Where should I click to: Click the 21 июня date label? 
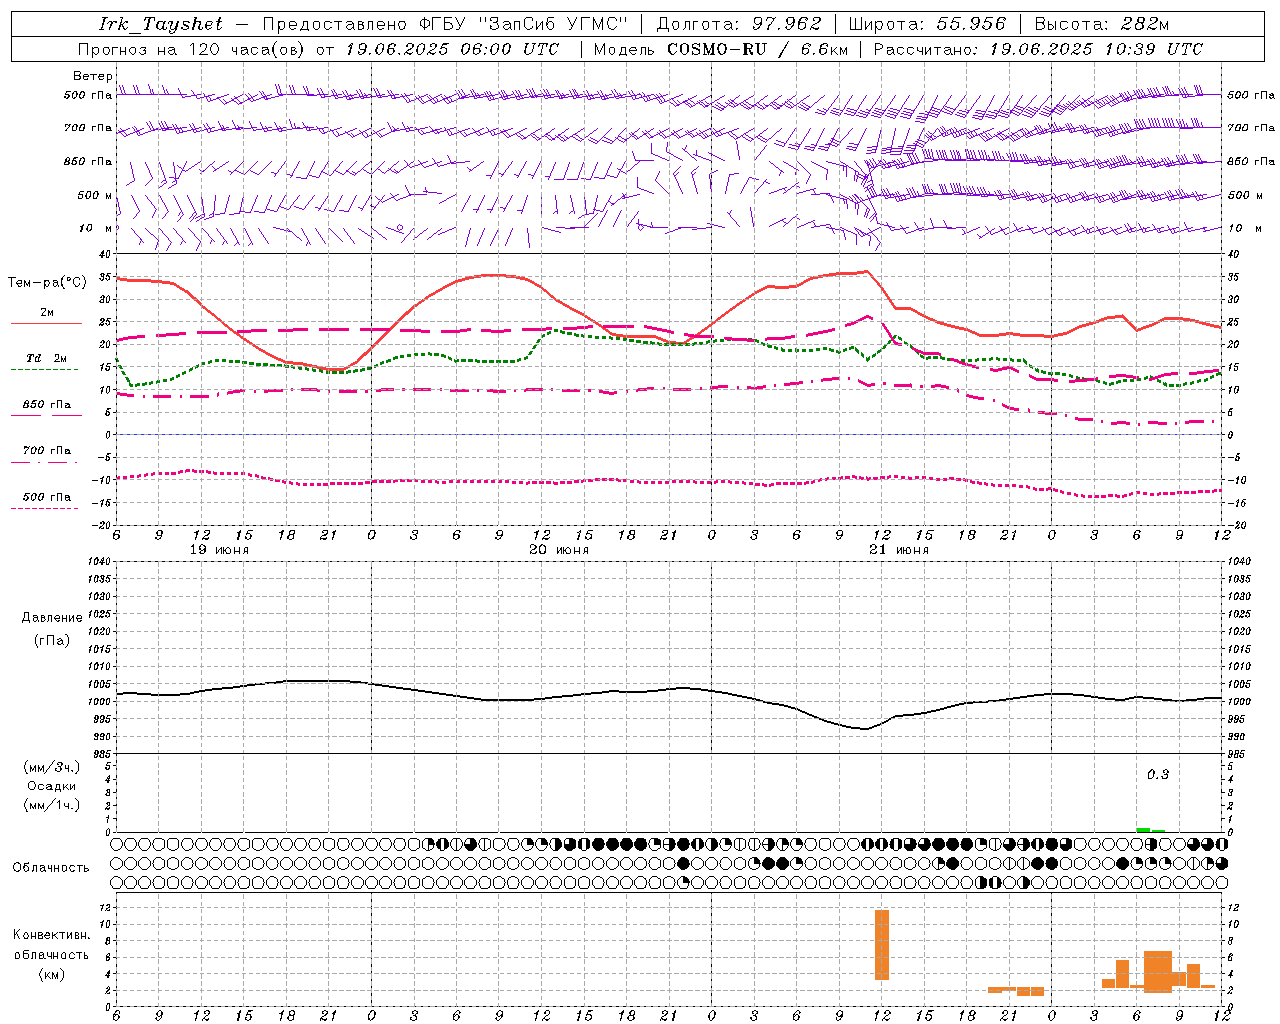899,549
